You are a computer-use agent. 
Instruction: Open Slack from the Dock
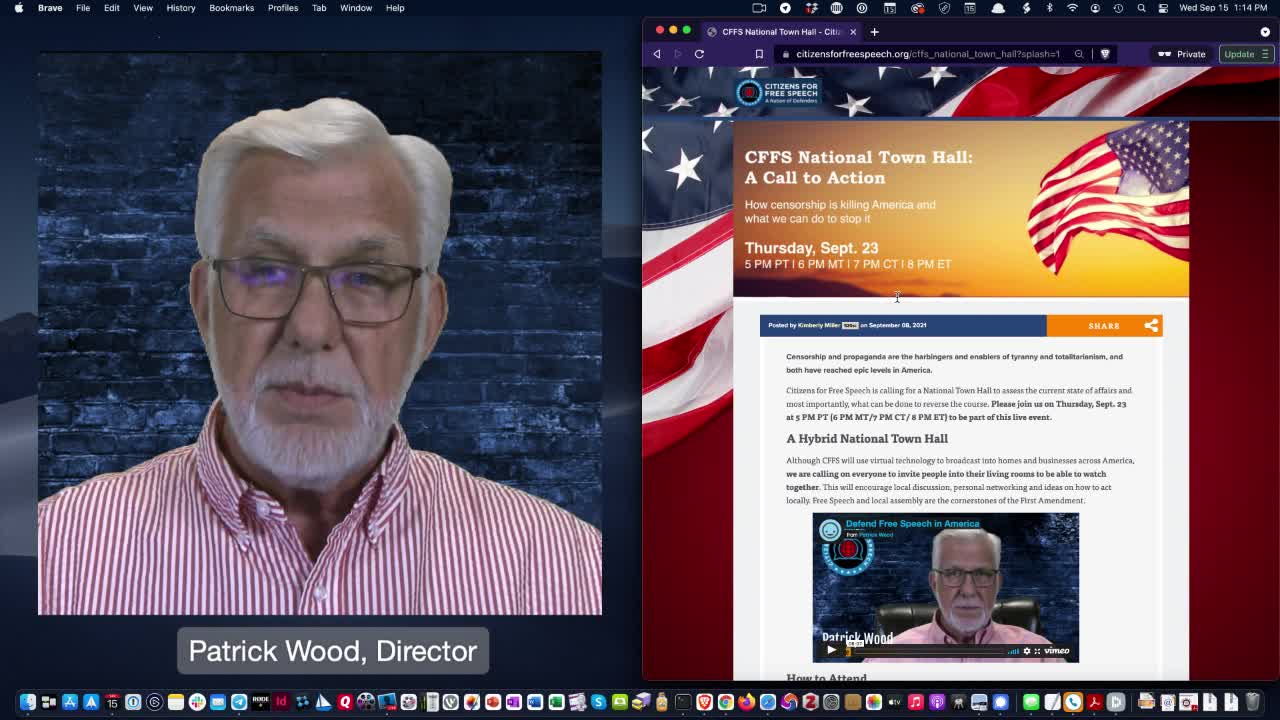(x=197, y=702)
